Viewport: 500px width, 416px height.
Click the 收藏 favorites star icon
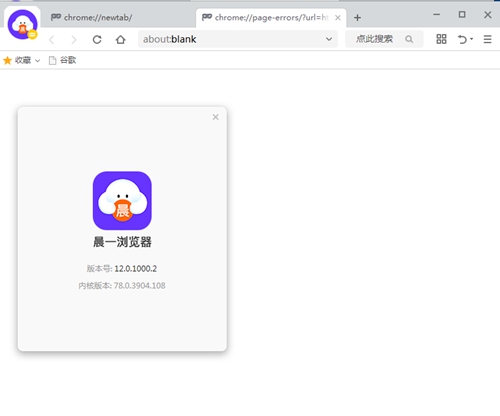tap(7, 60)
